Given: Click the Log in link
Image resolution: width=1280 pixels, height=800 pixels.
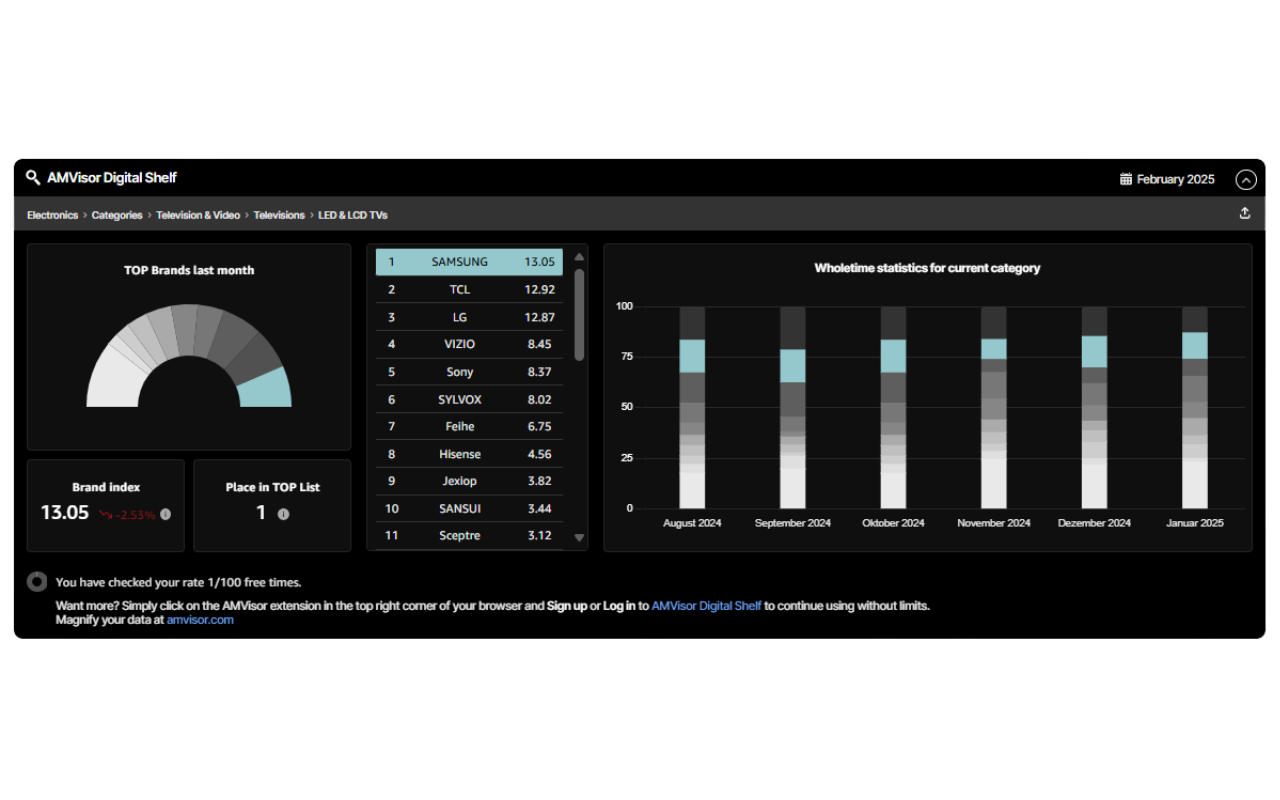Looking at the screenshot, I should [x=619, y=606].
